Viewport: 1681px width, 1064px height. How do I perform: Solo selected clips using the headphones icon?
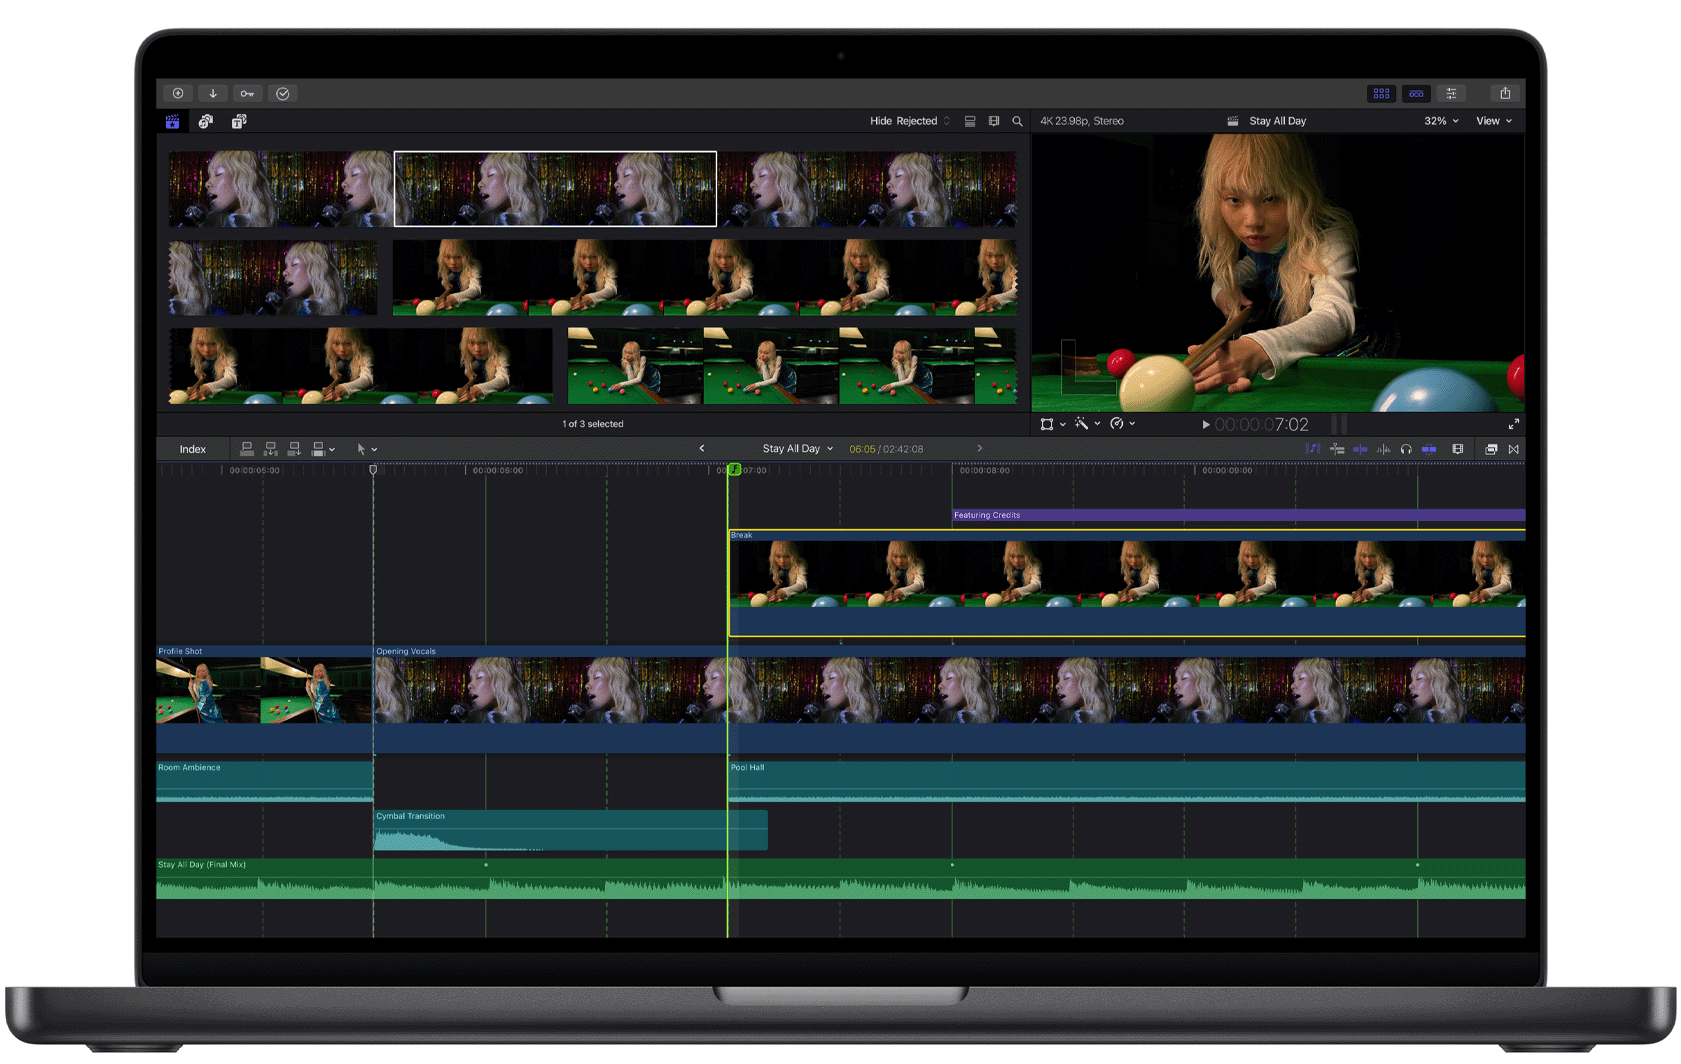[x=1407, y=449]
